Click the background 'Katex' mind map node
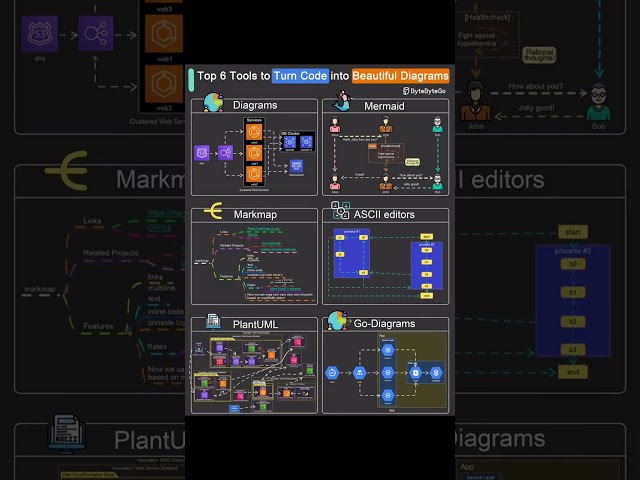The width and height of the screenshot is (640, 480). [157, 346]
